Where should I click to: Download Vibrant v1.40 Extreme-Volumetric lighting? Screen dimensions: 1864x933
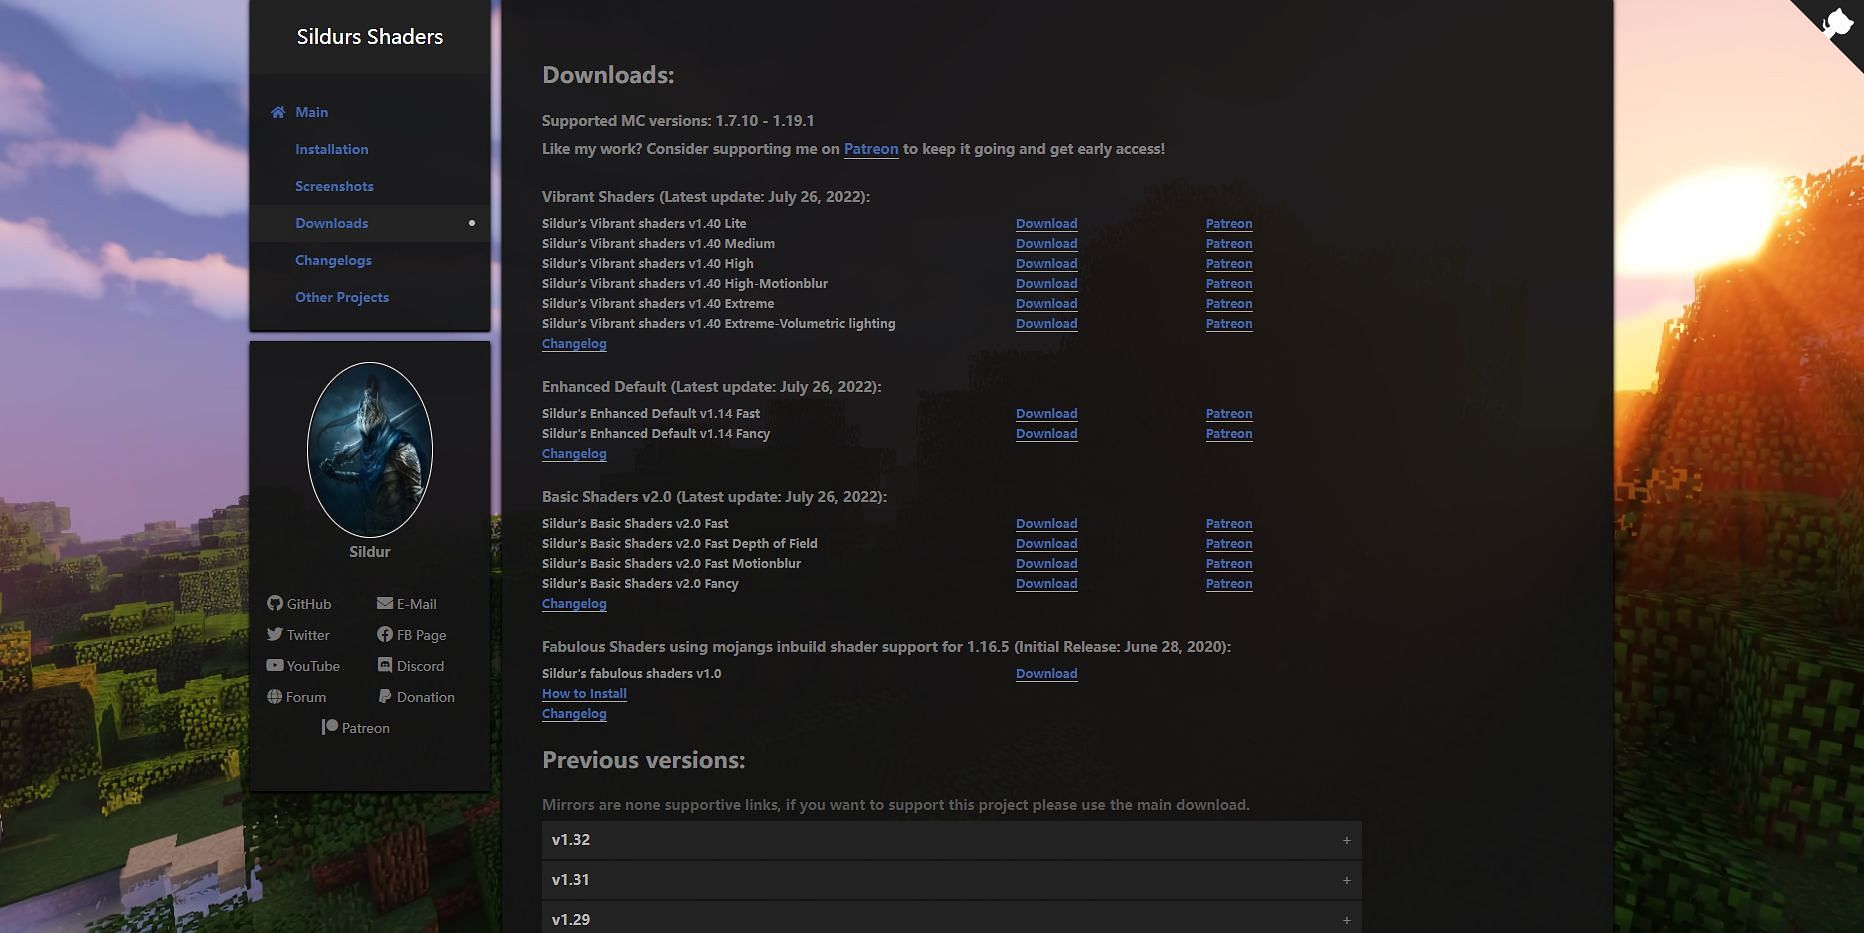tap(1046, 324)
